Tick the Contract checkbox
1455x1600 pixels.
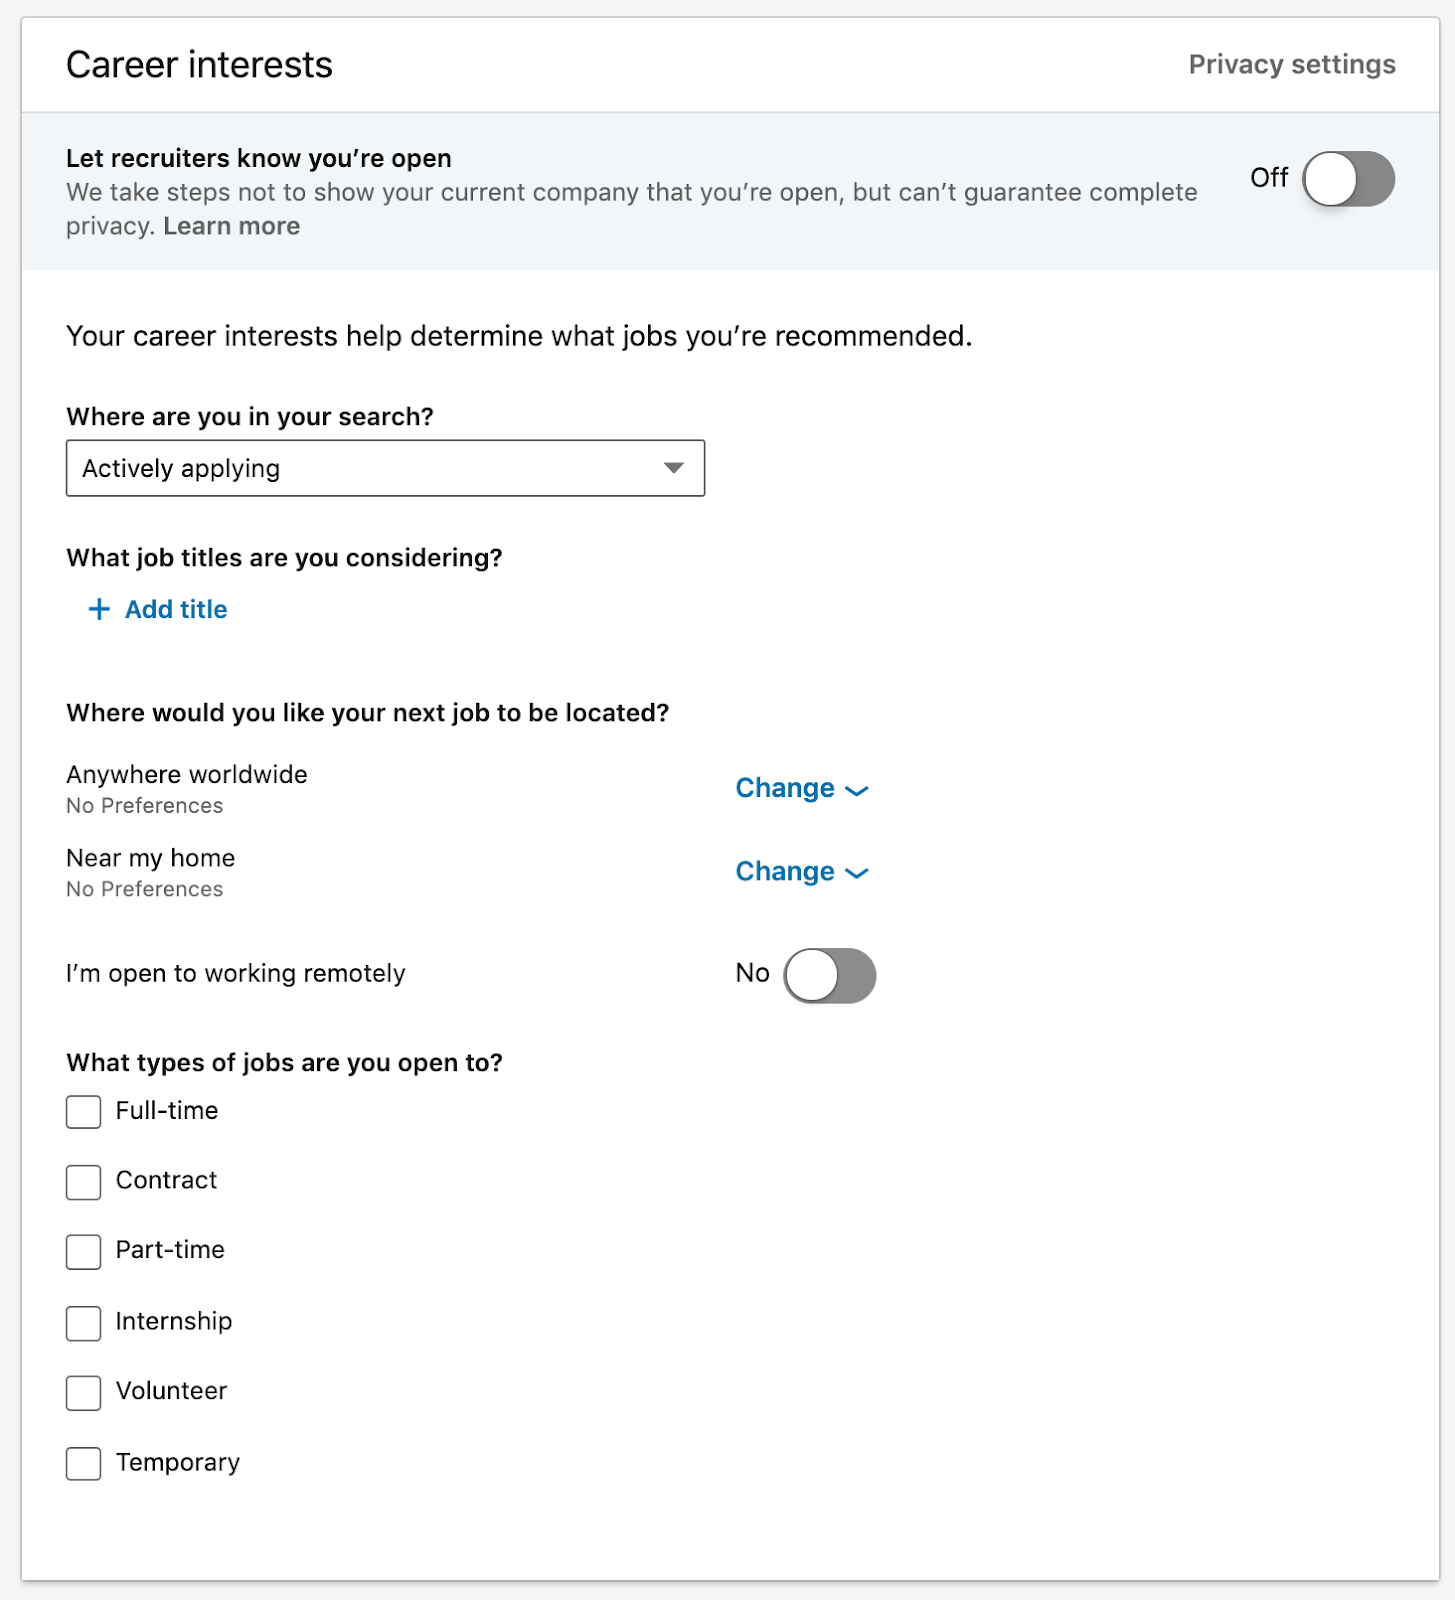[x=84, y=1182]
